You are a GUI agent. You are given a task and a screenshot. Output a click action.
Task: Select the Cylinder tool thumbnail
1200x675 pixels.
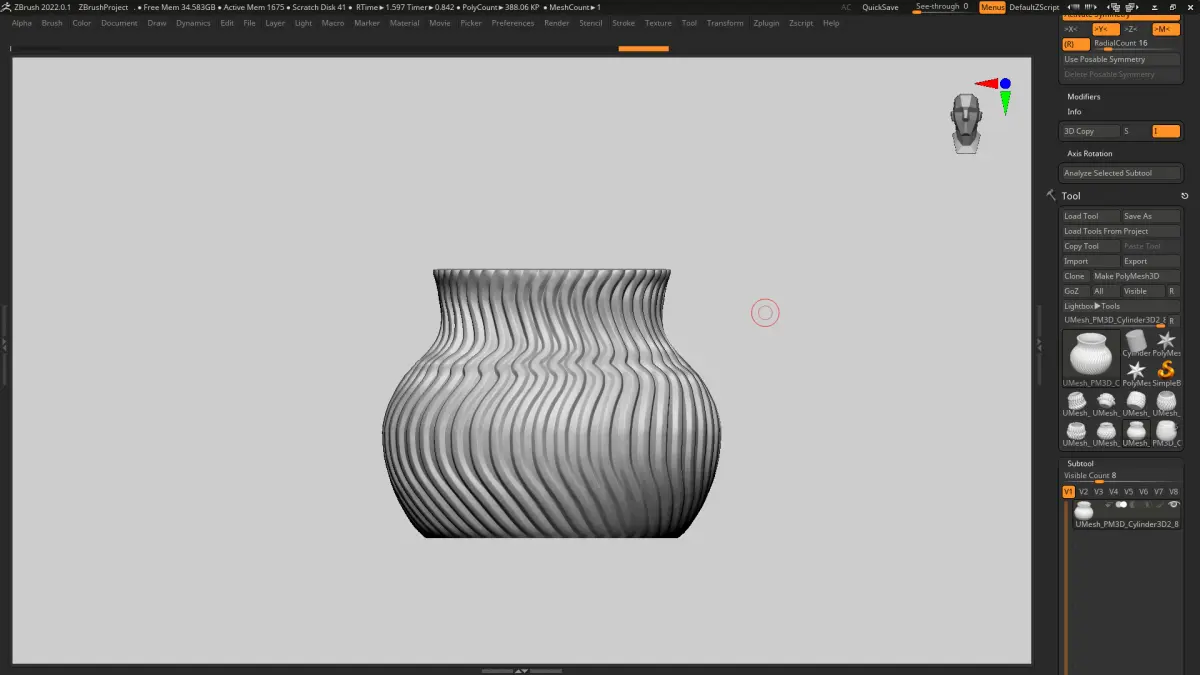pos(1136,342)
